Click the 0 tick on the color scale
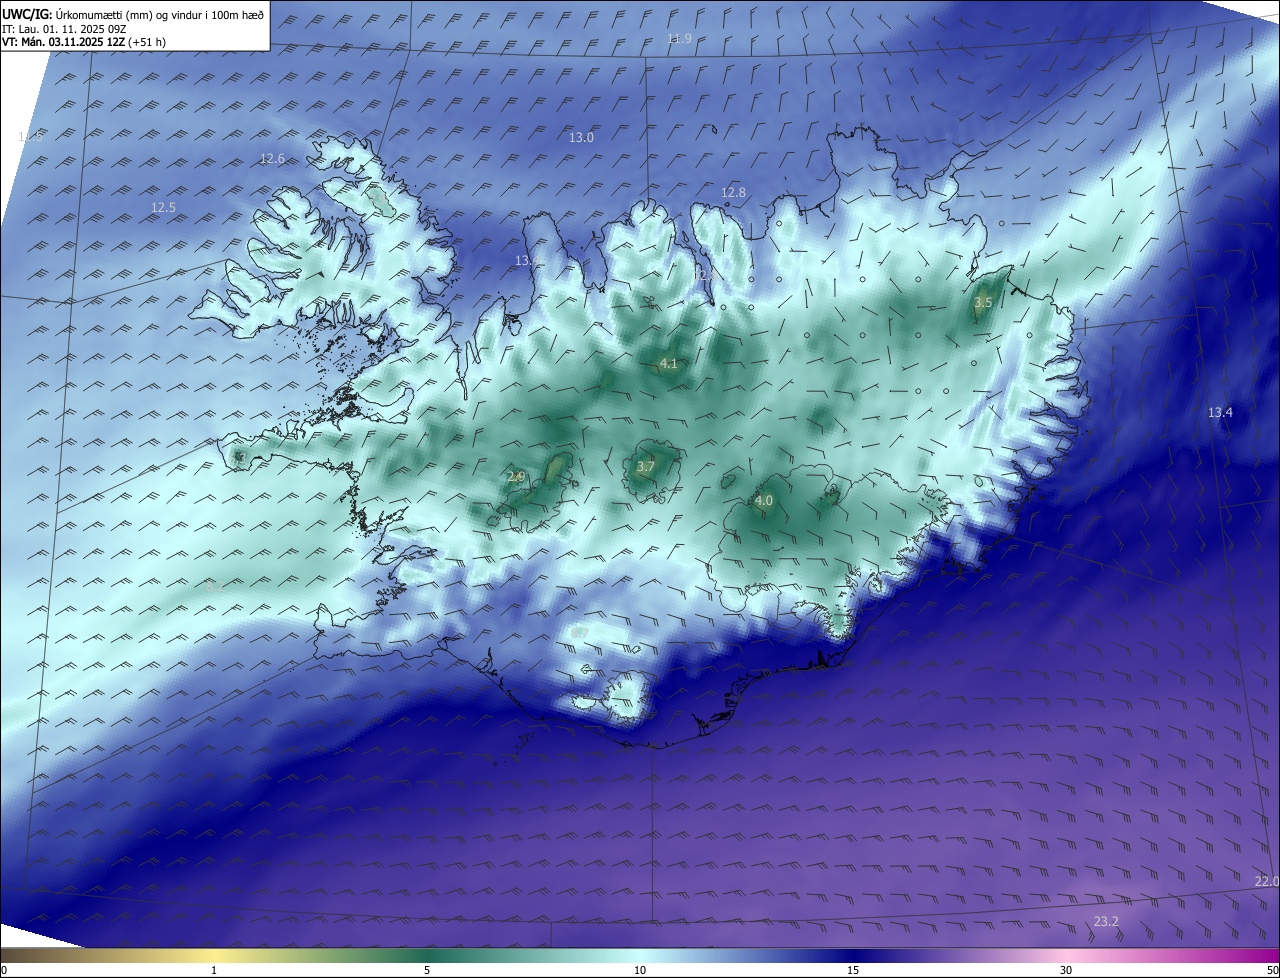1280x978 pixels. pyautogui.click(x=4, y=970)
